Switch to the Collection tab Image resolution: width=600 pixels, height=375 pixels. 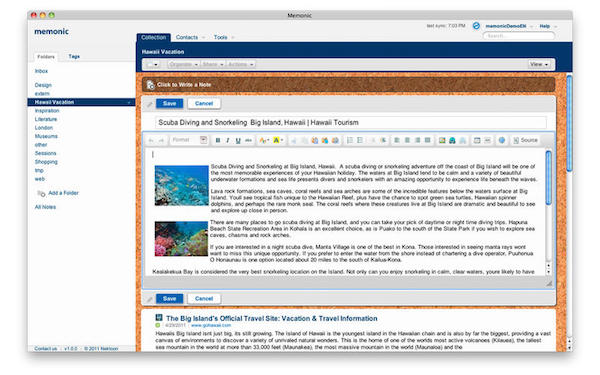point(153,37)
